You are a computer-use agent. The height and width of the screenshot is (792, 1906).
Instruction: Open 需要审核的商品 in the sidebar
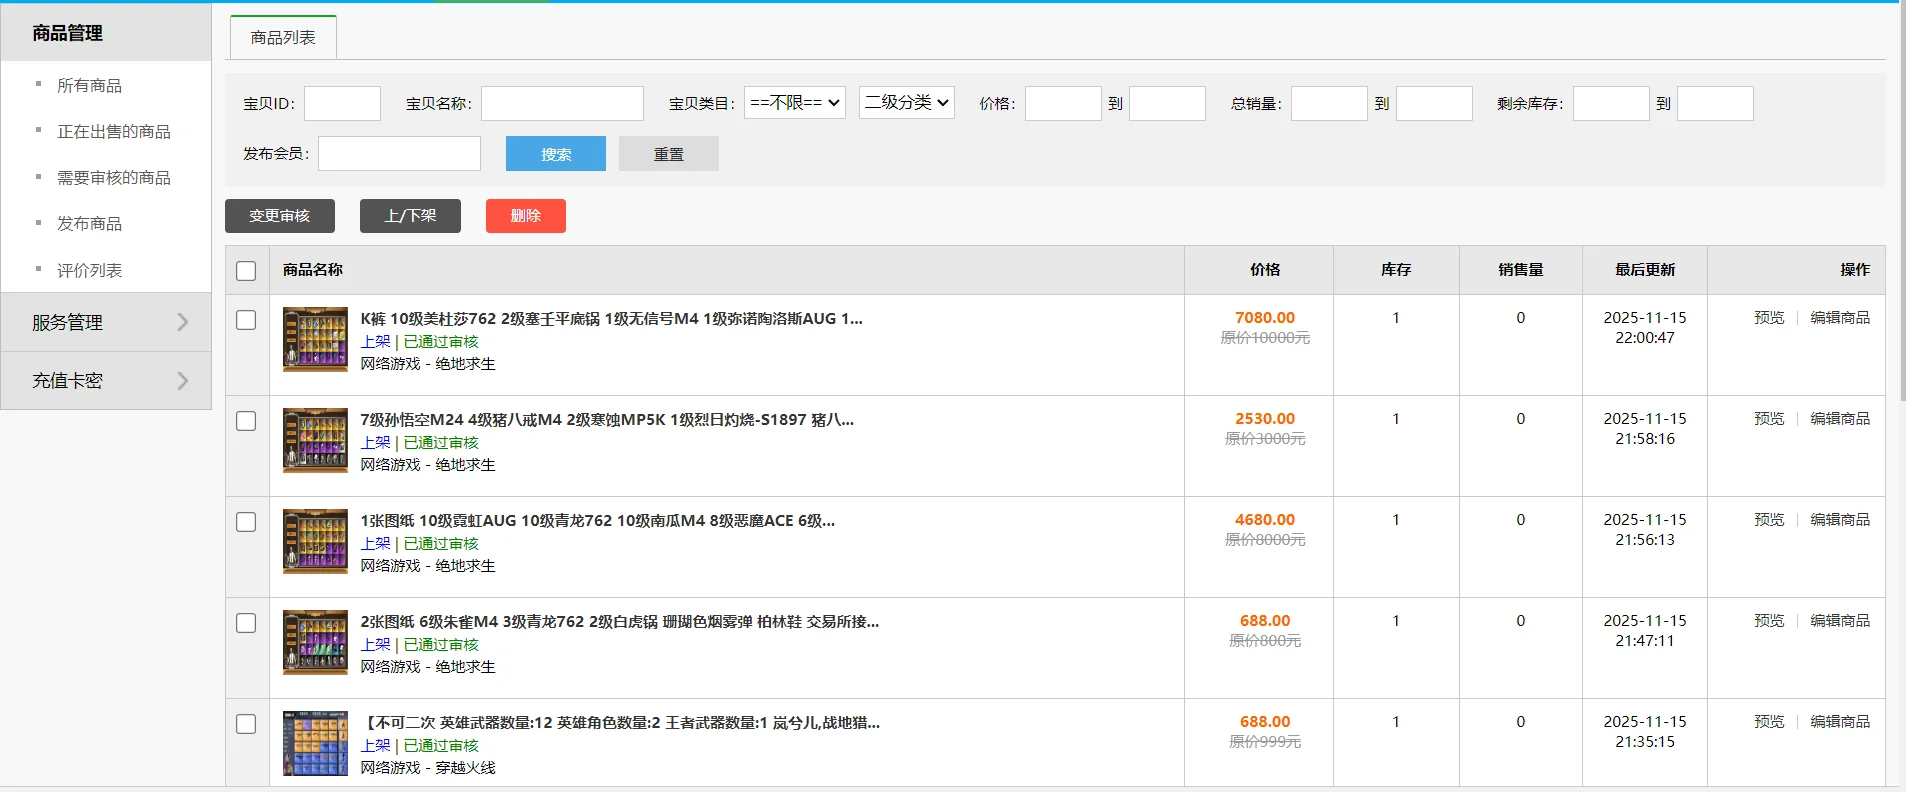pos(113,178)
